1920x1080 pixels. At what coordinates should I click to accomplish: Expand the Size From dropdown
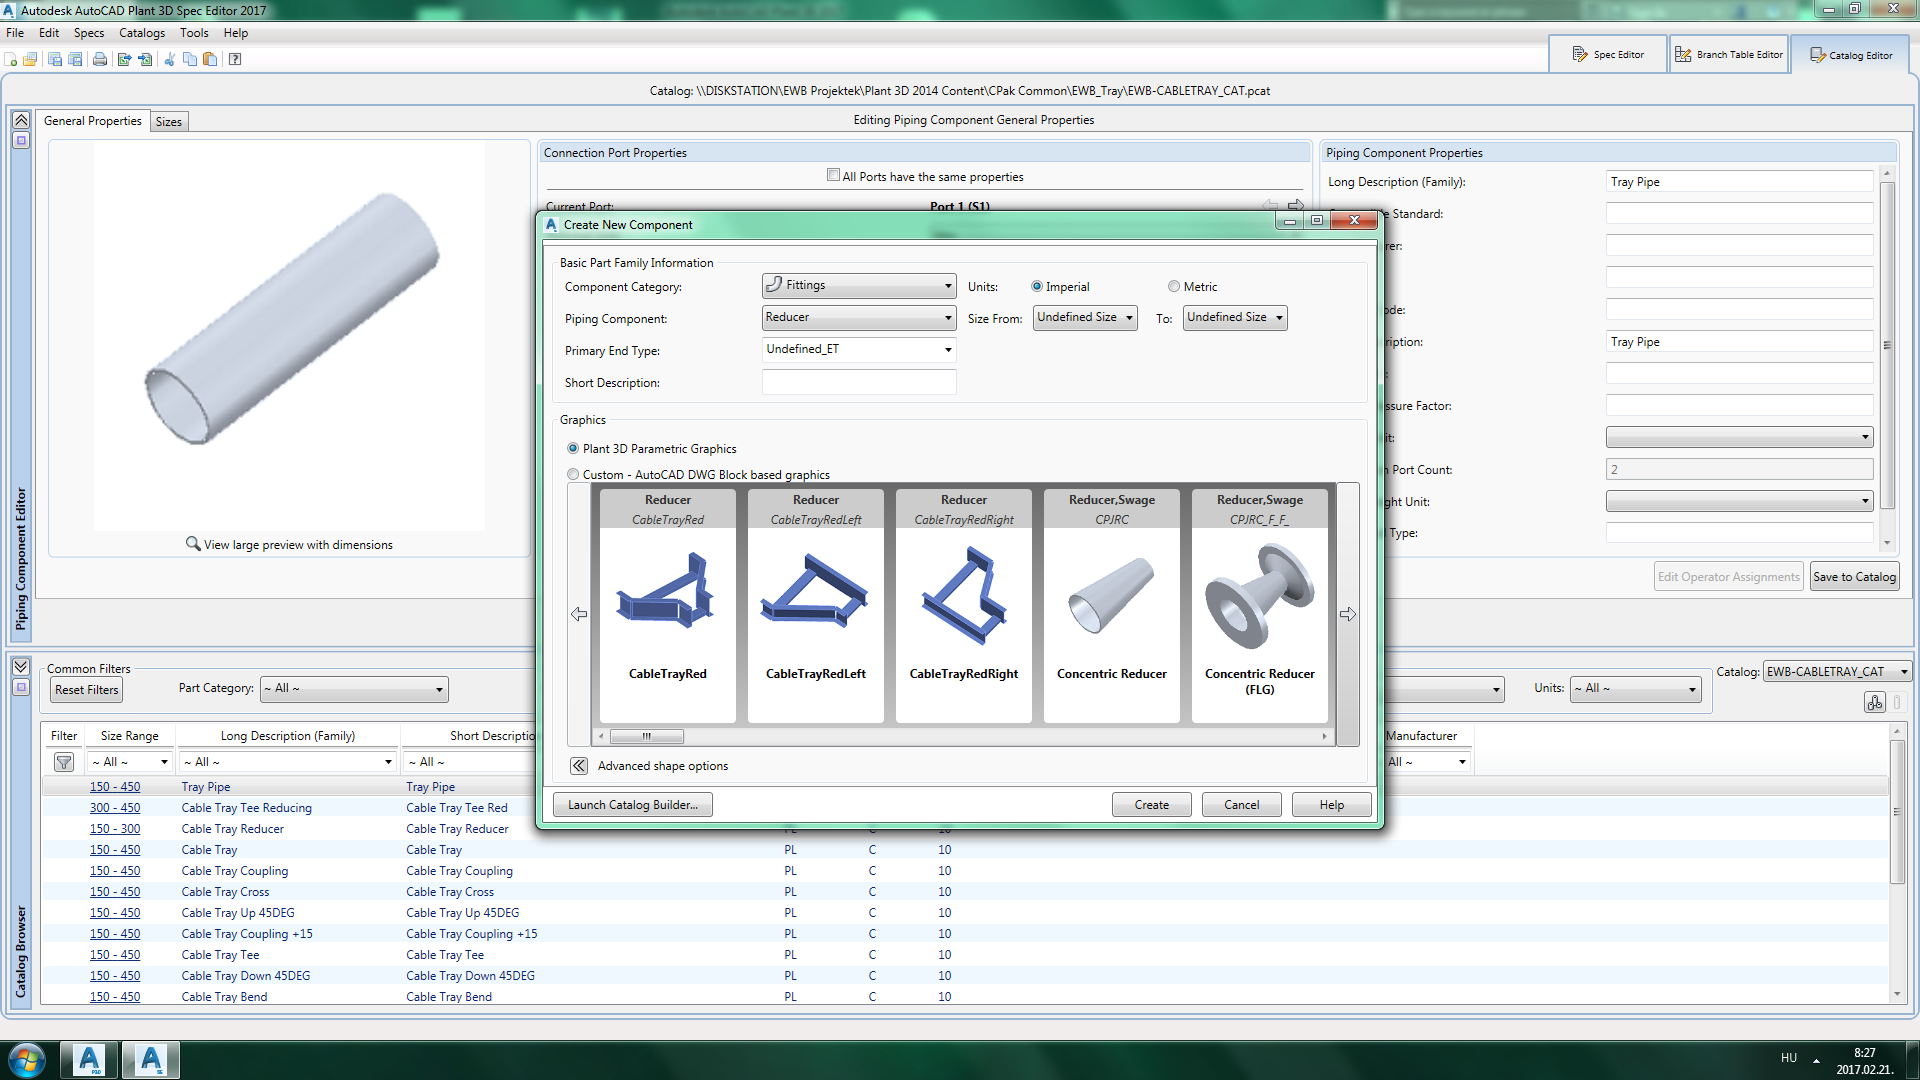(1085, 318)
